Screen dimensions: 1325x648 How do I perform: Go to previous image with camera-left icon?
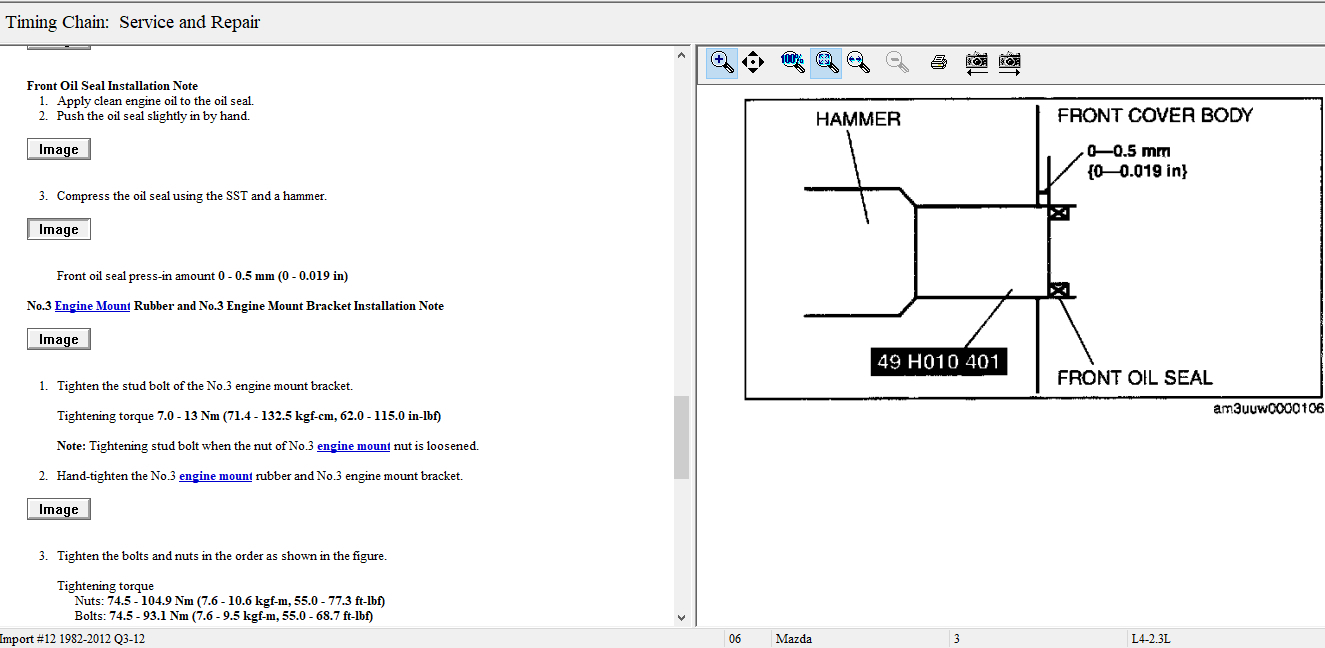point(977,62)
